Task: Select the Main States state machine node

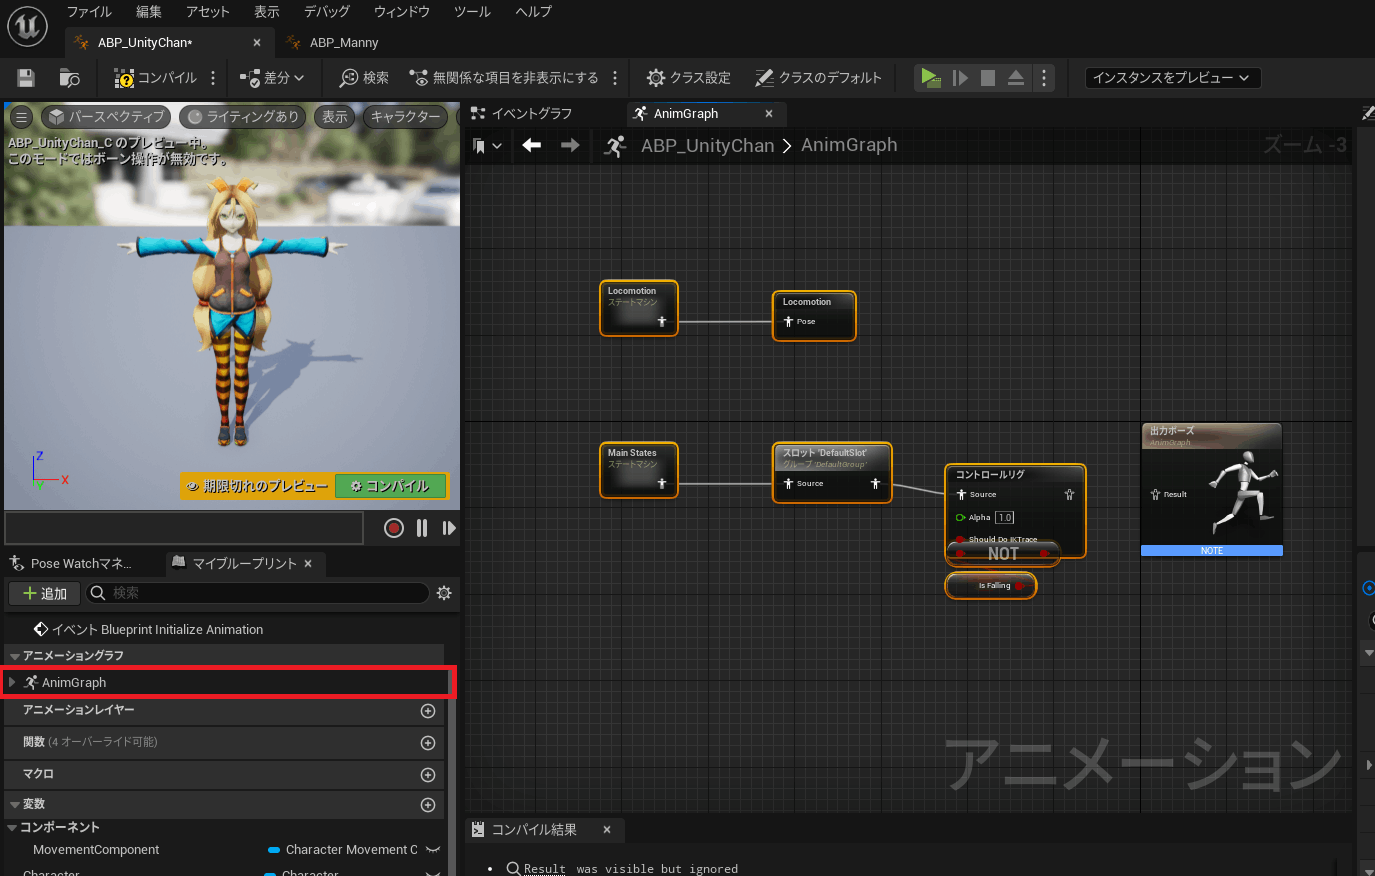Action: pos(639,470)
